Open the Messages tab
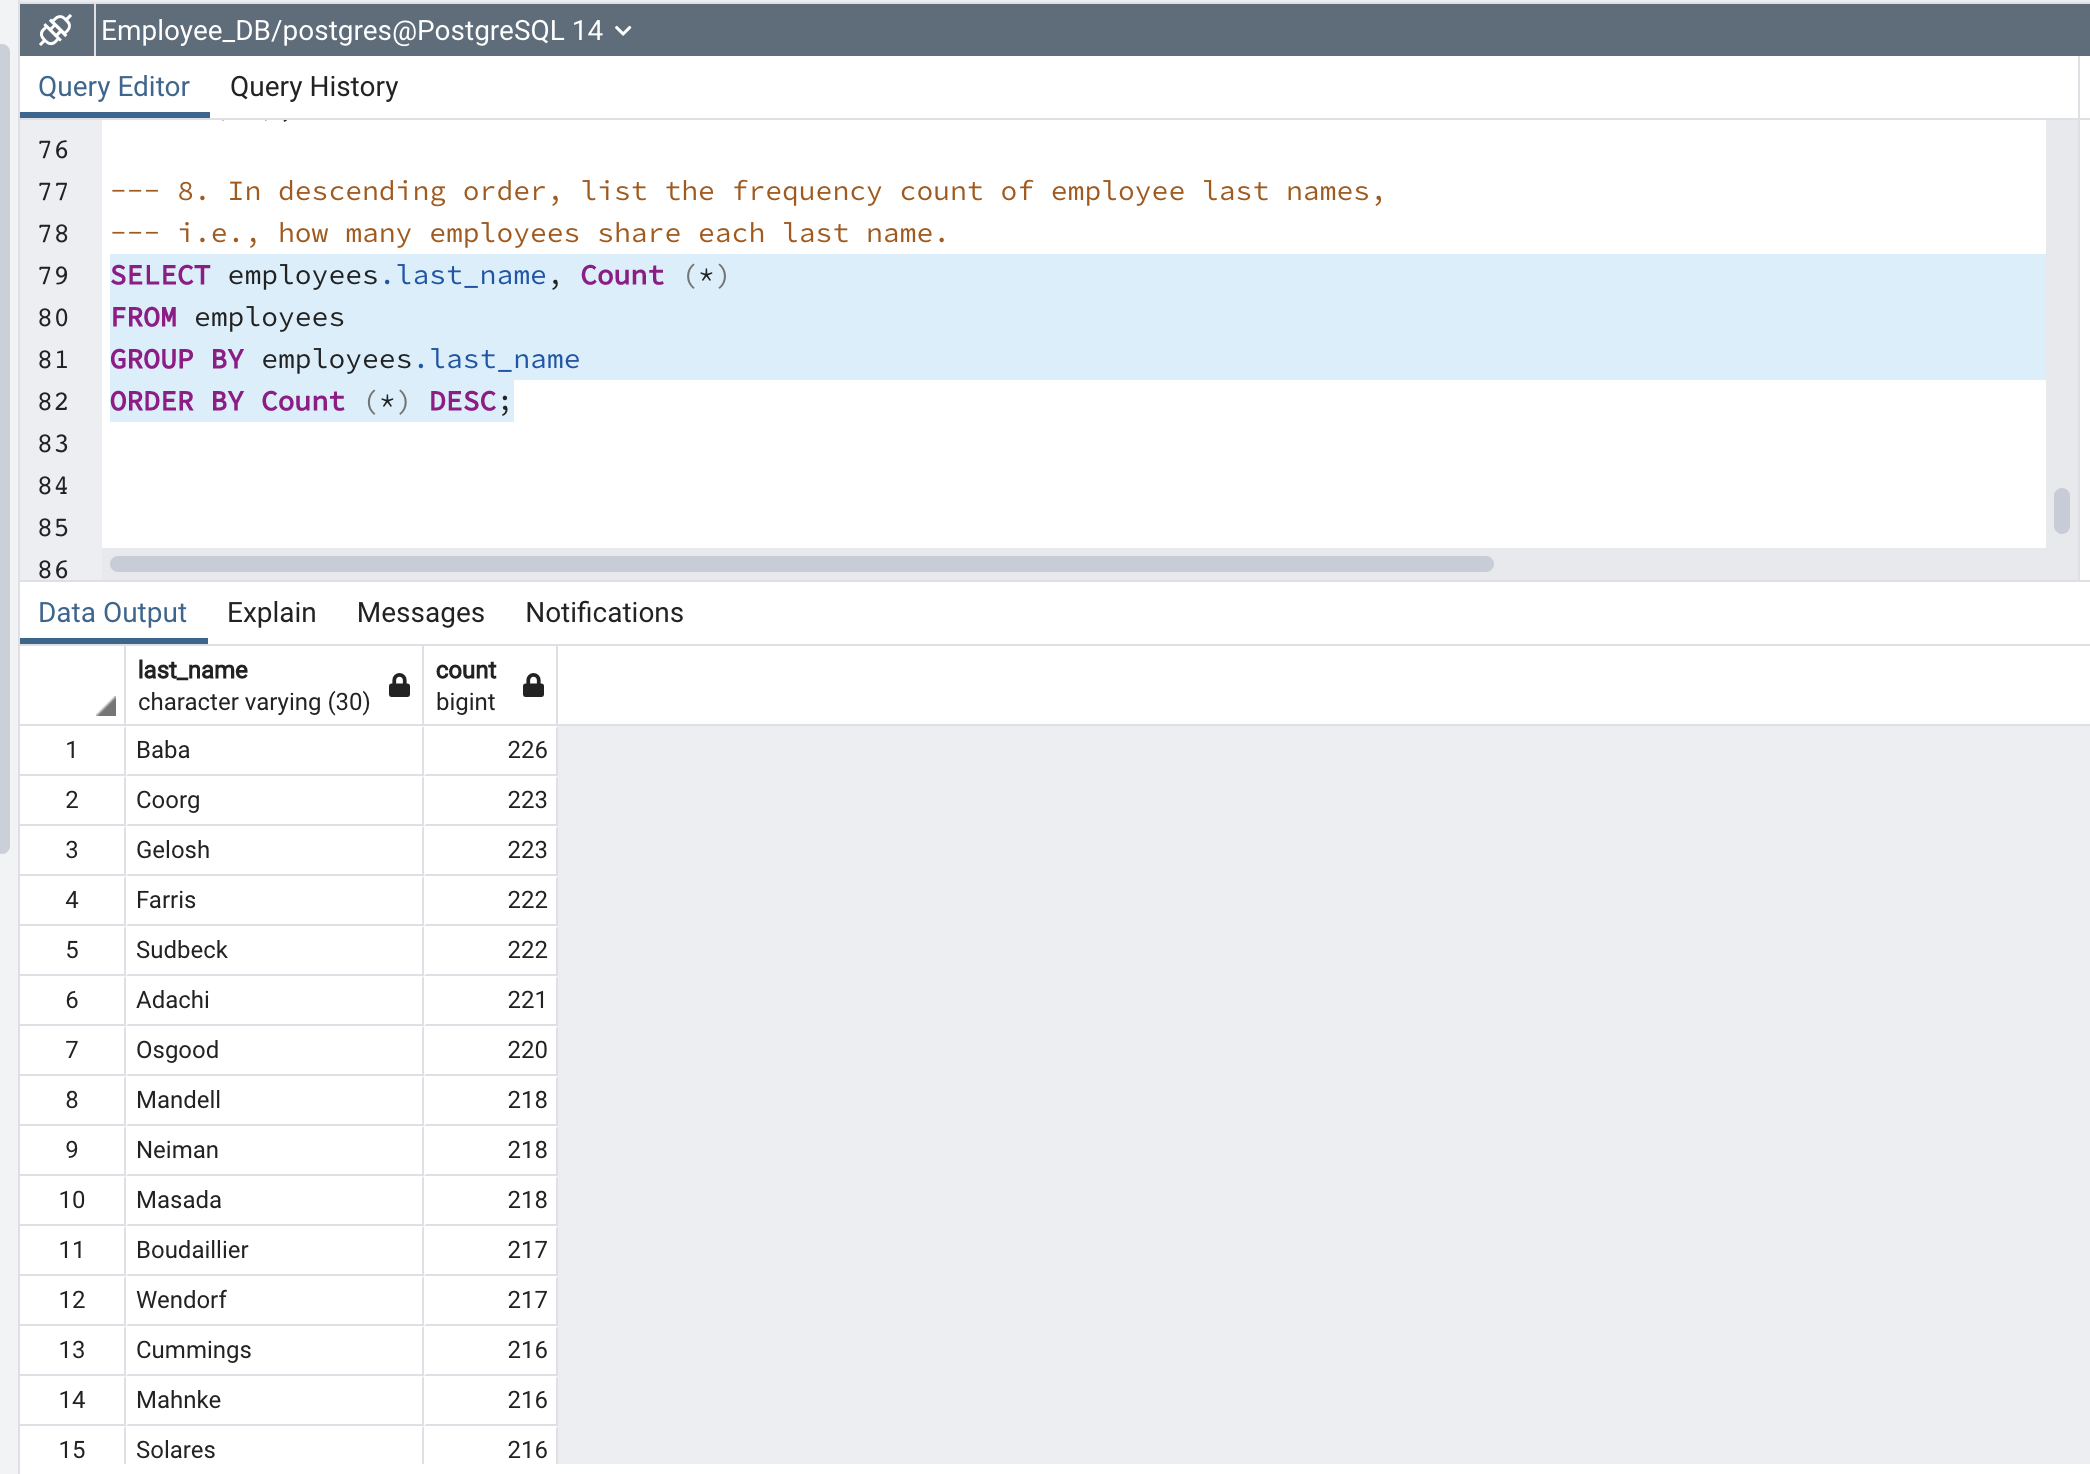Image resolution: width=2090 pixels, height=1474 pixels. (420, 613)
